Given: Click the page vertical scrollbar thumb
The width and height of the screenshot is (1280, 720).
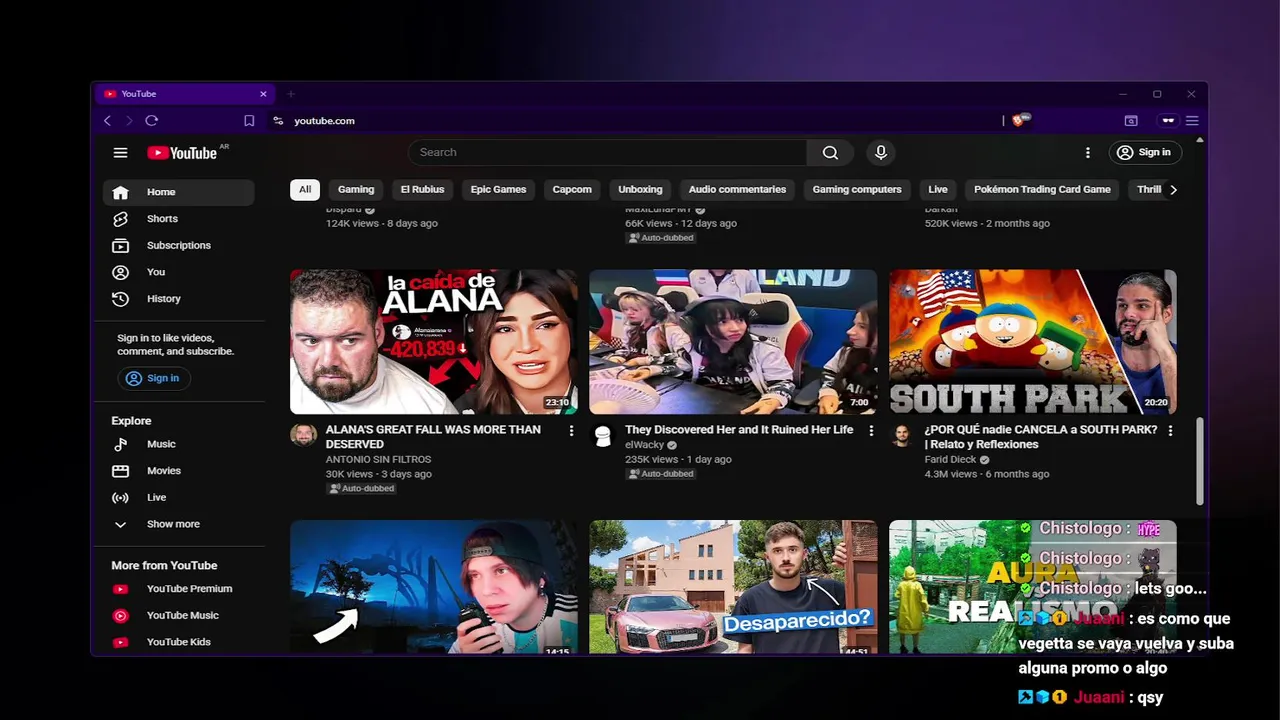Looking at the screenshot, I should (x=1200, y=462).
